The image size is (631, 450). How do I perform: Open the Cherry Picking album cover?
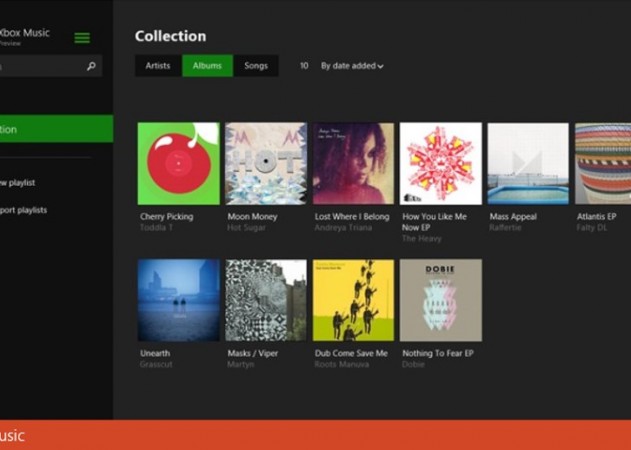click(178, 163)
